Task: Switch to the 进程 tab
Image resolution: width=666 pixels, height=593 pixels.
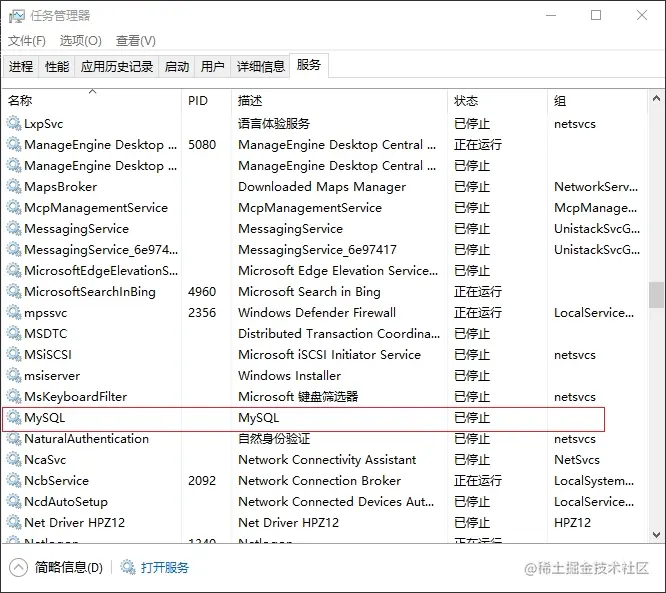Action: [x=21, y=66]
